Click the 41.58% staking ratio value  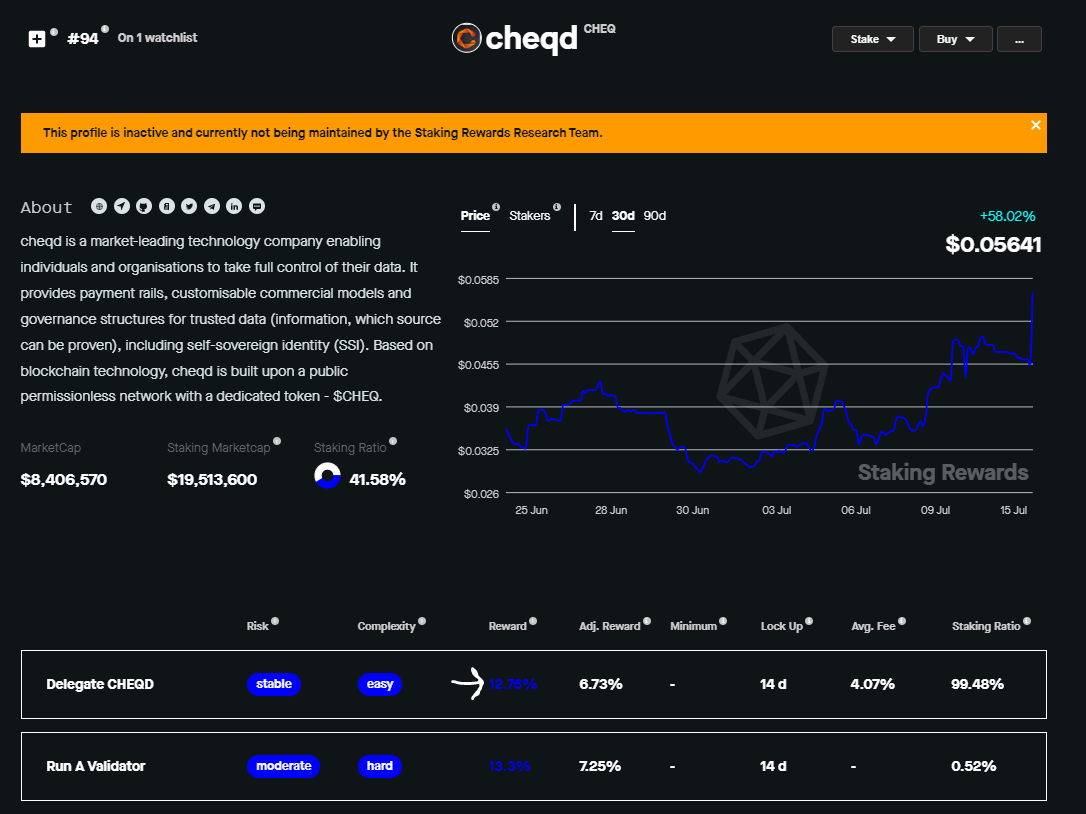(377, 479)
